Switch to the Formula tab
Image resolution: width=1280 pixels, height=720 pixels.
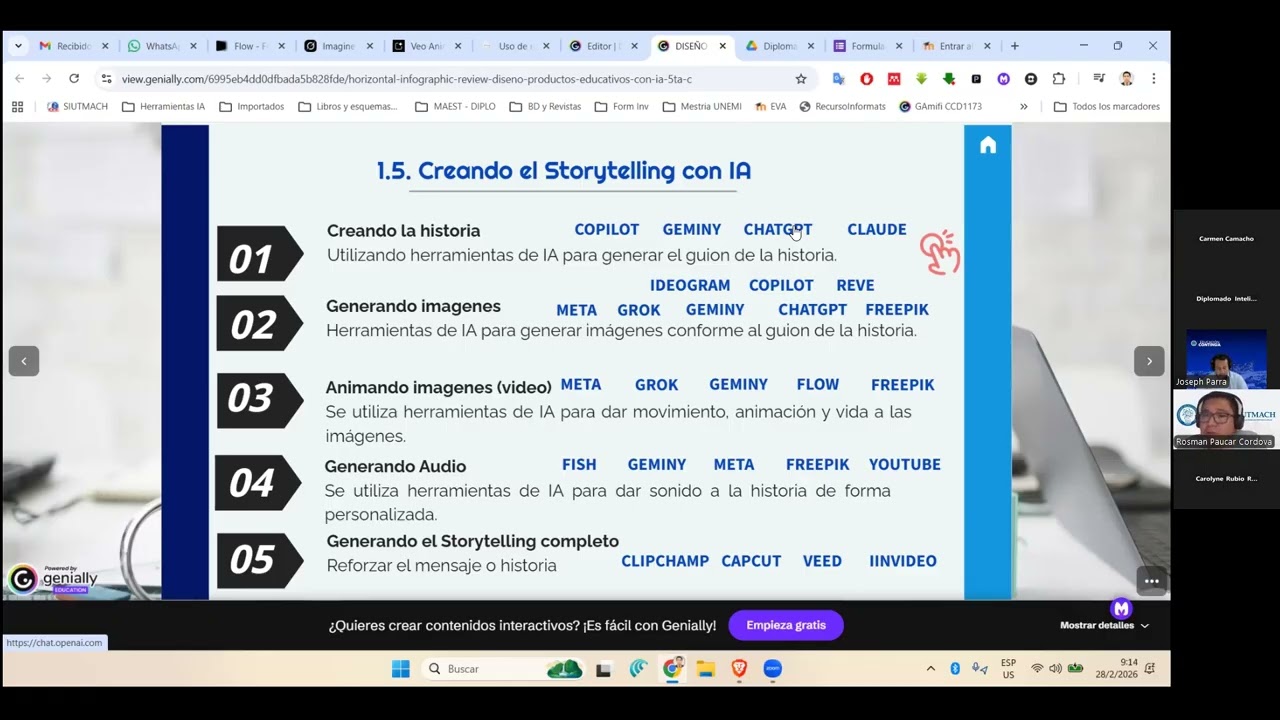coord(866,46)
